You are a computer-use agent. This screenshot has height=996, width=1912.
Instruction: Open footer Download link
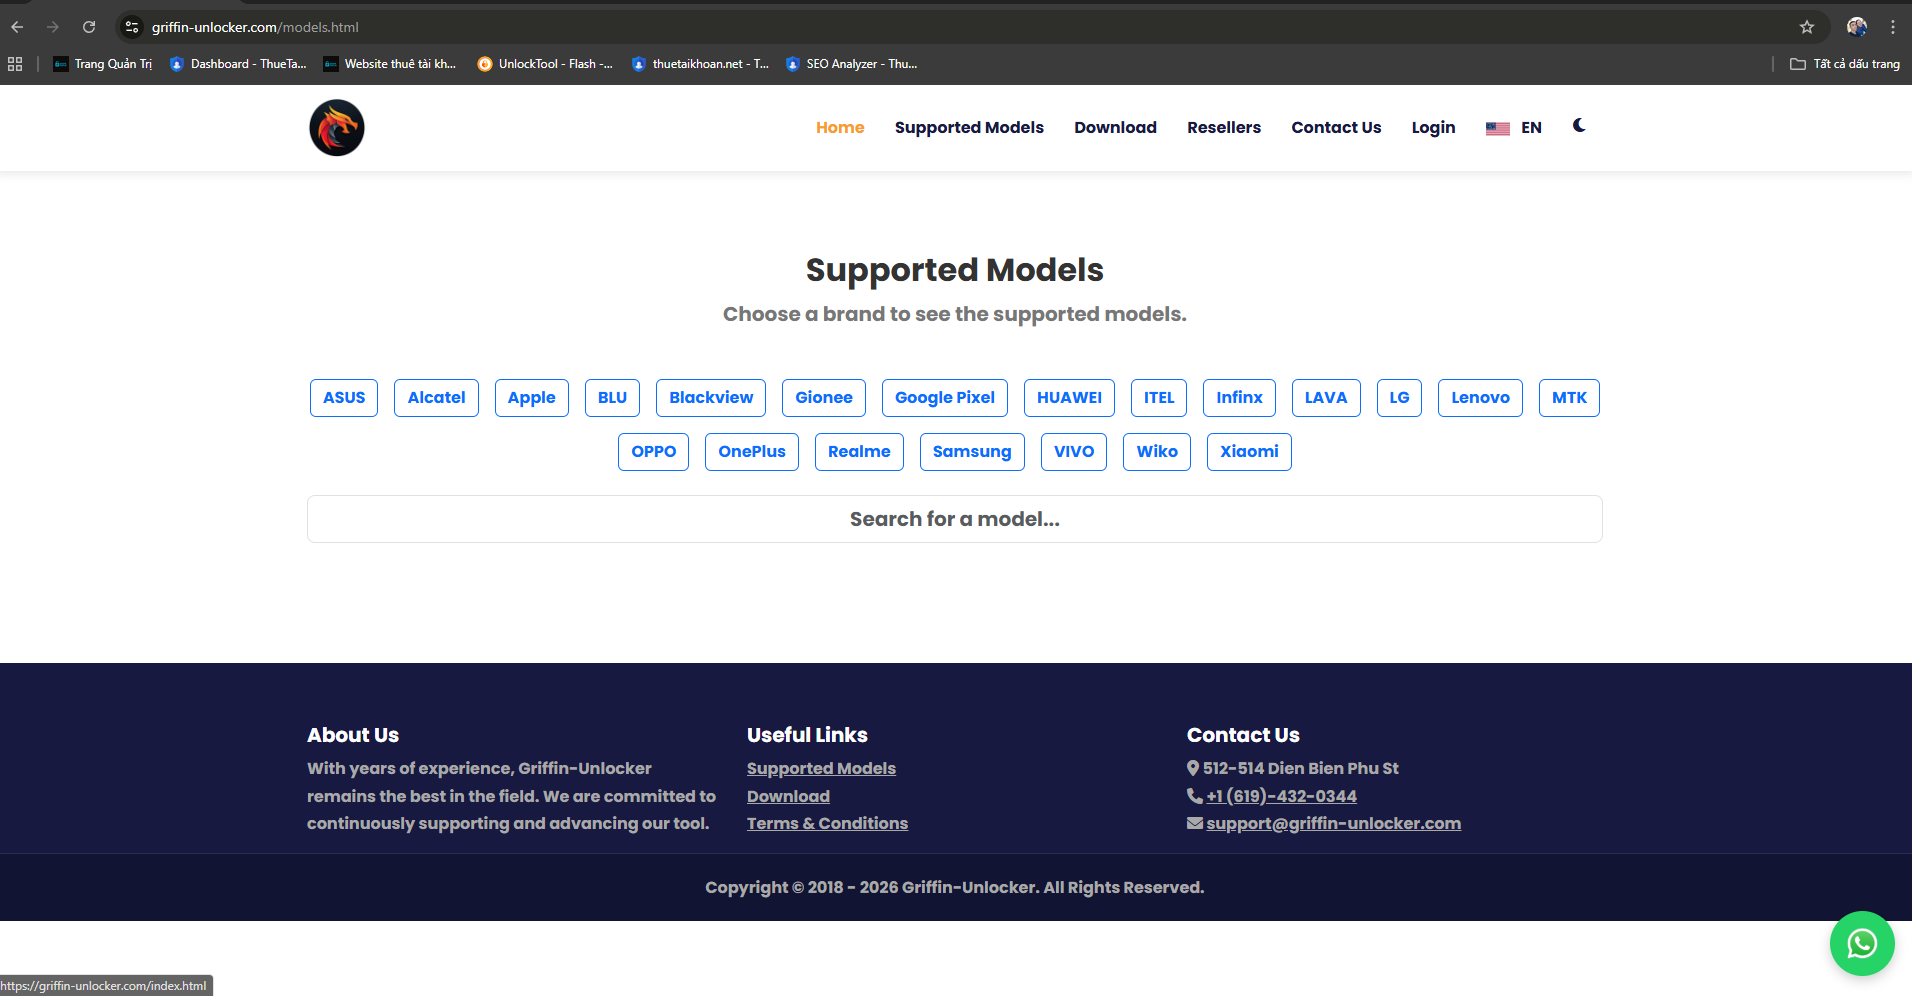pos(788,796)
